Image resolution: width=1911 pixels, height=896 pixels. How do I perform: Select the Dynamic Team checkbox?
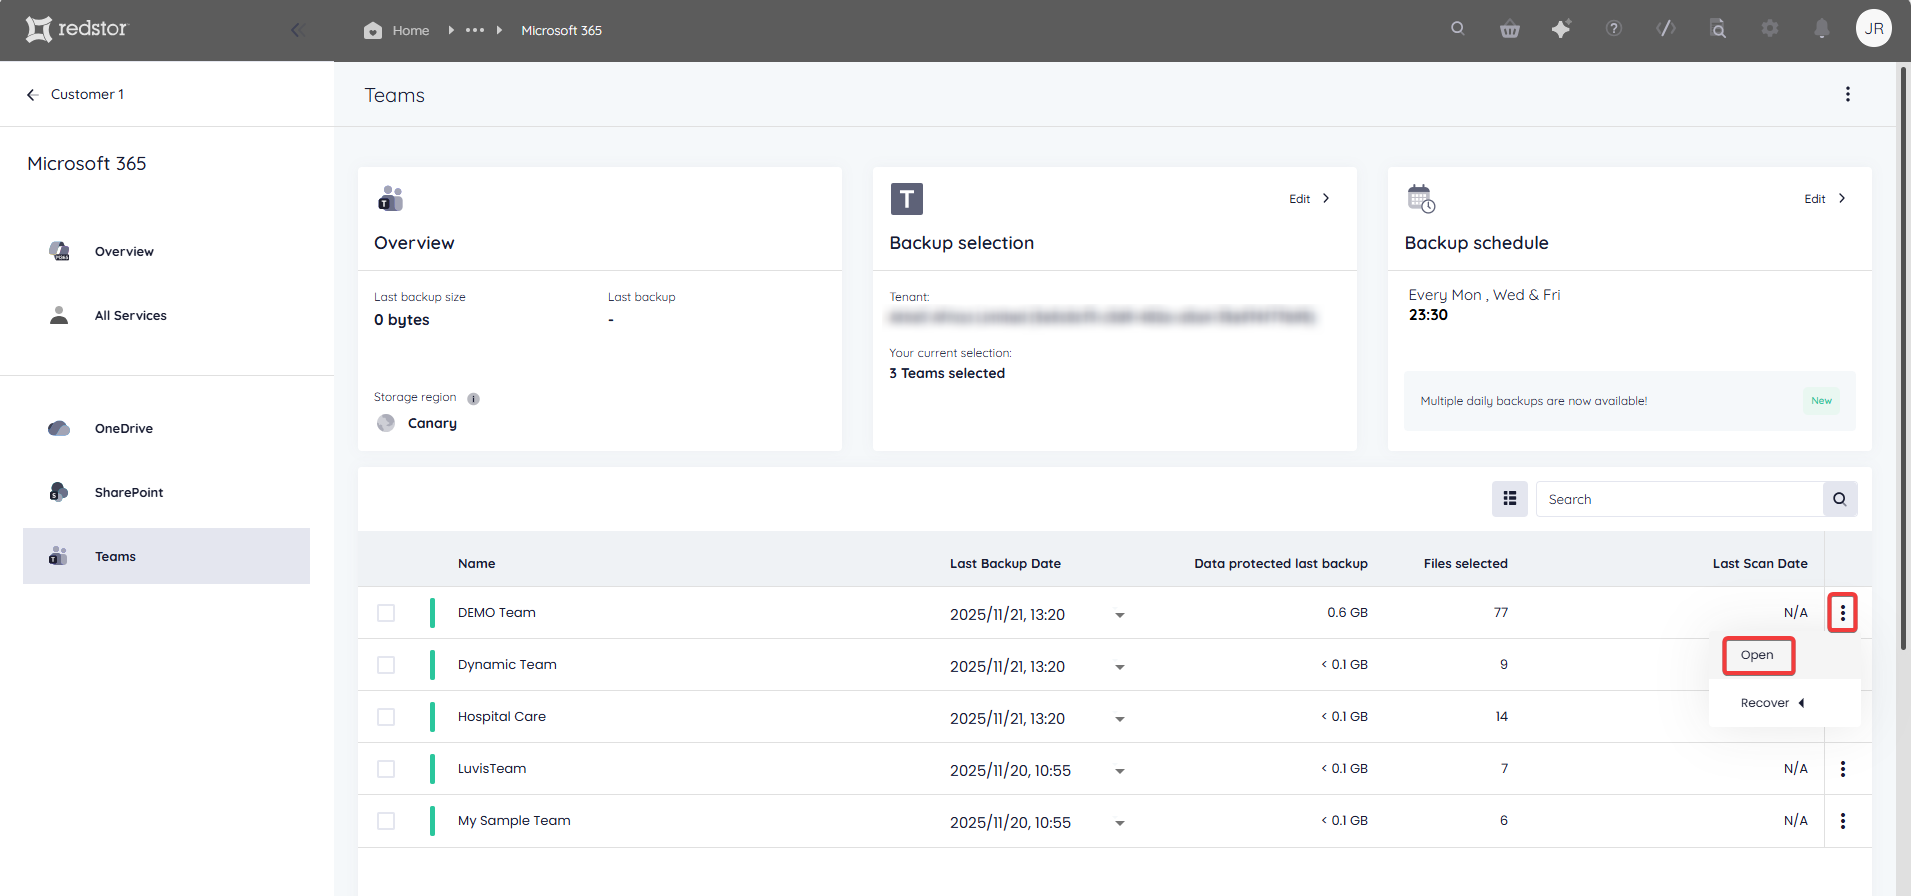pyautogui.click(x=386, y=665)
